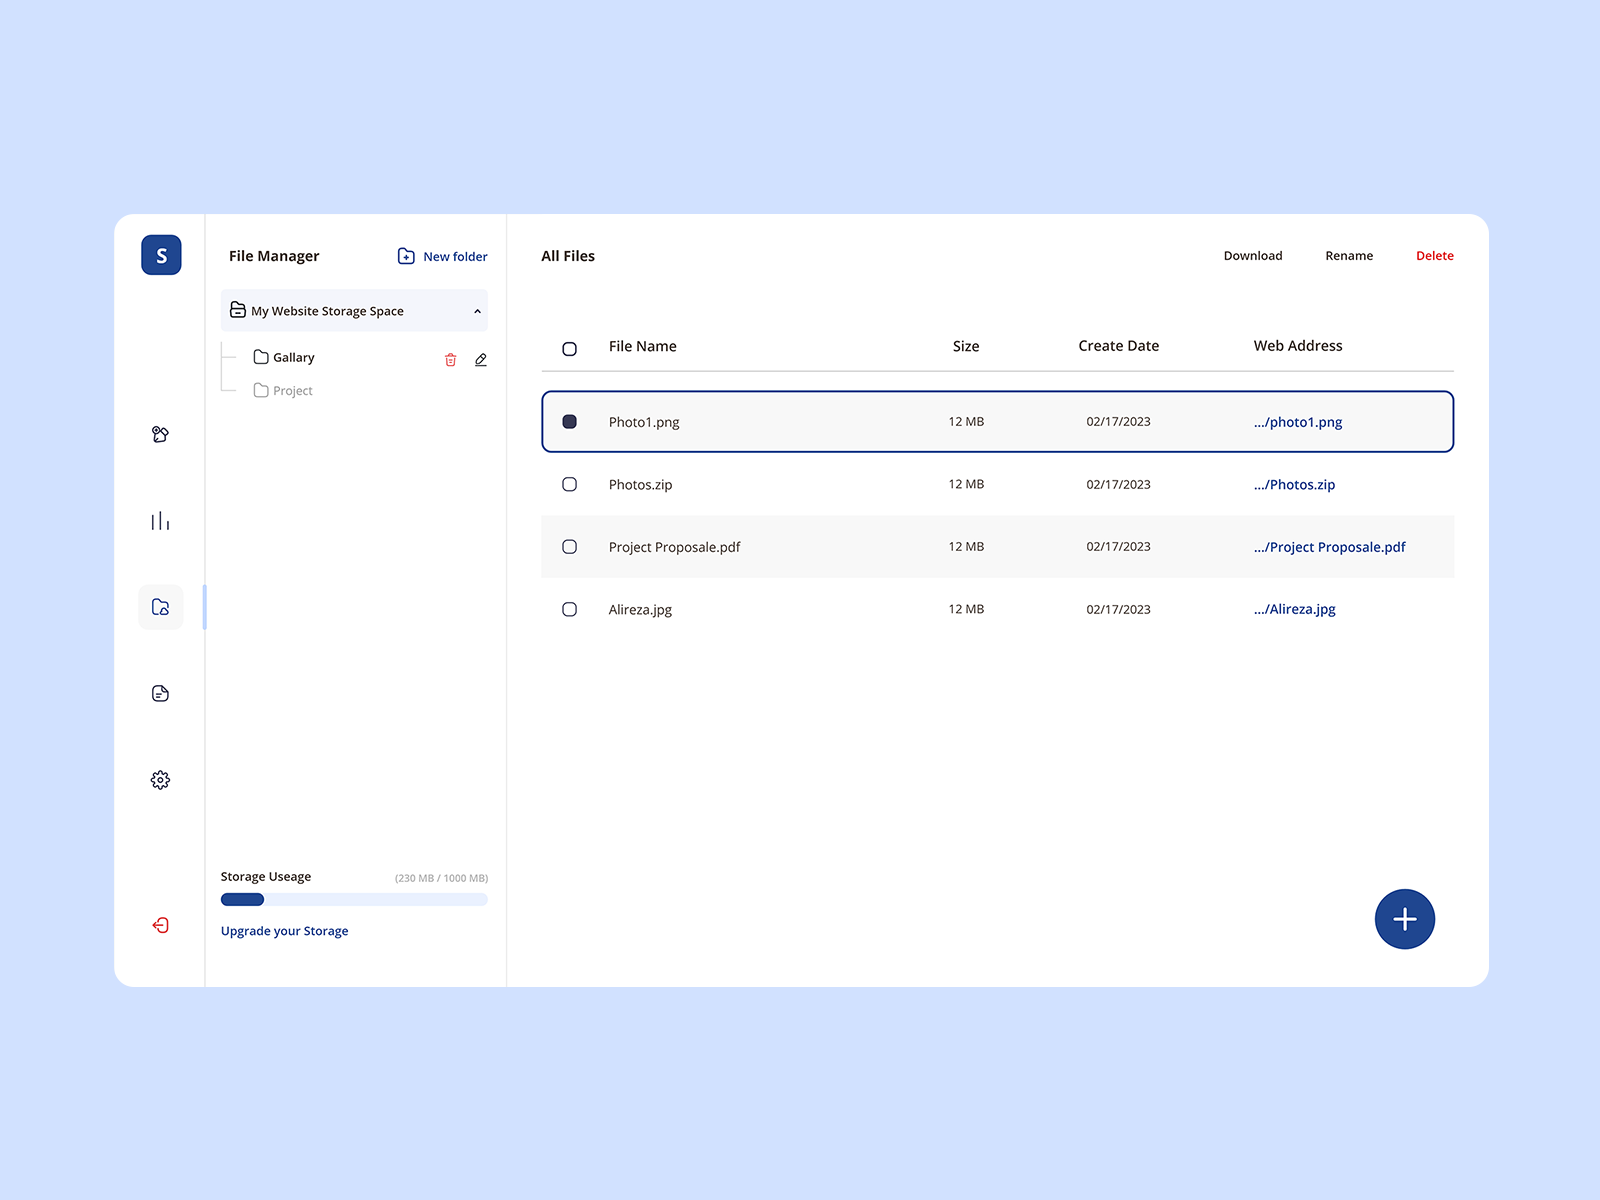Image resolution: width=1600 pixels, height=1200 pixels.
Task: Open the bar chart analytics icon
Action: tap(160, 521)
